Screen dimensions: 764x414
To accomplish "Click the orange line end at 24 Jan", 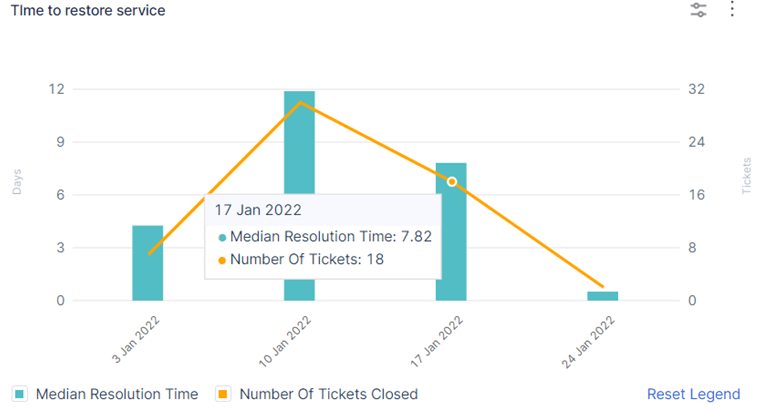I will [603, 287].
